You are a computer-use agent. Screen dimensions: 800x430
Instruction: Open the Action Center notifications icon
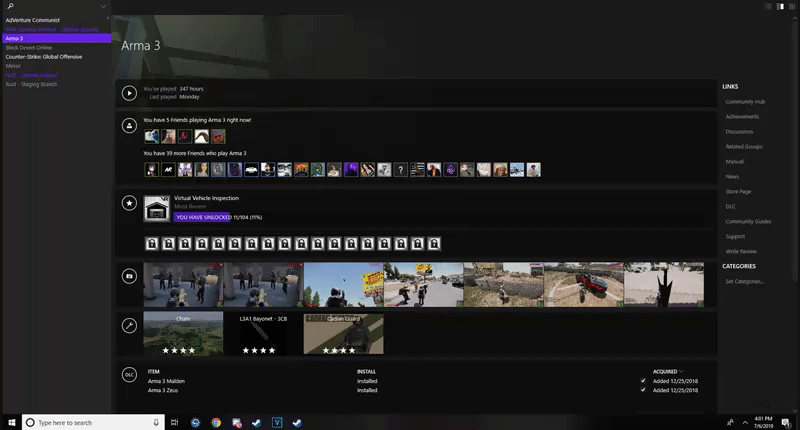(x=786, y=422)
